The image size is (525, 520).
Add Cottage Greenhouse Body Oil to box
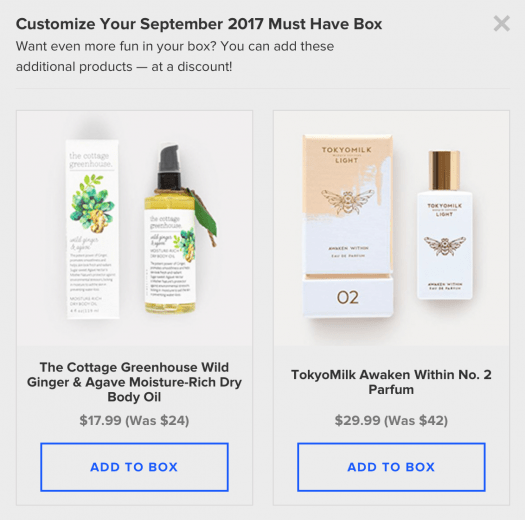point(134,467)
